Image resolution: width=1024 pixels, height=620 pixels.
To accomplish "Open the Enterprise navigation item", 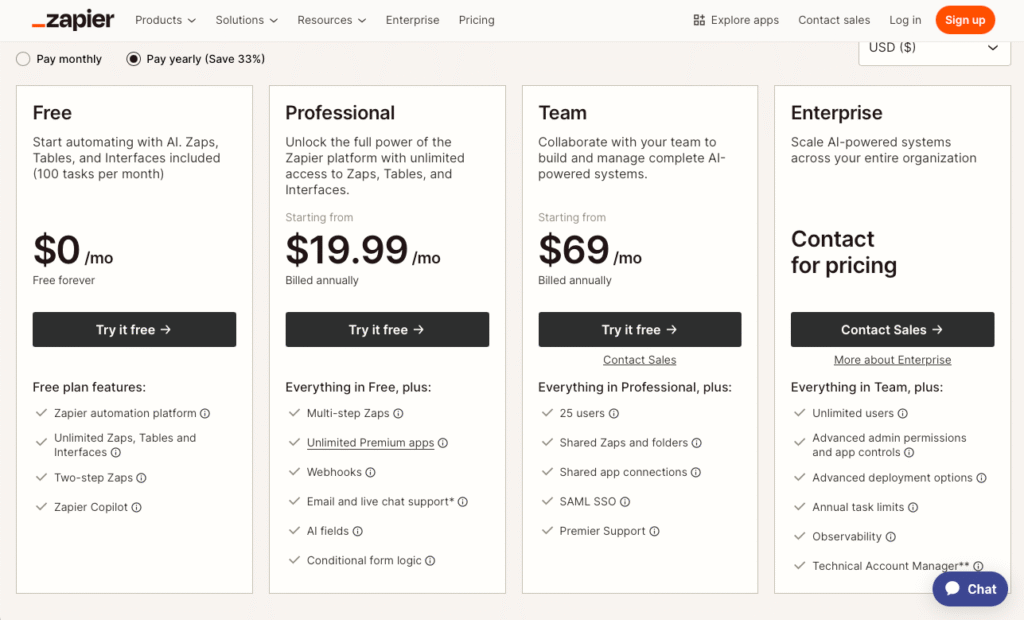I will (412, 19).
